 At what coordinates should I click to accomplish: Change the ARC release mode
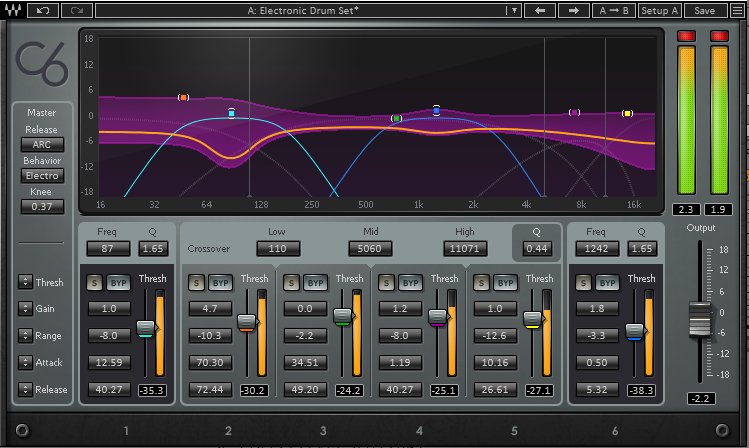(x=42, y=144)
